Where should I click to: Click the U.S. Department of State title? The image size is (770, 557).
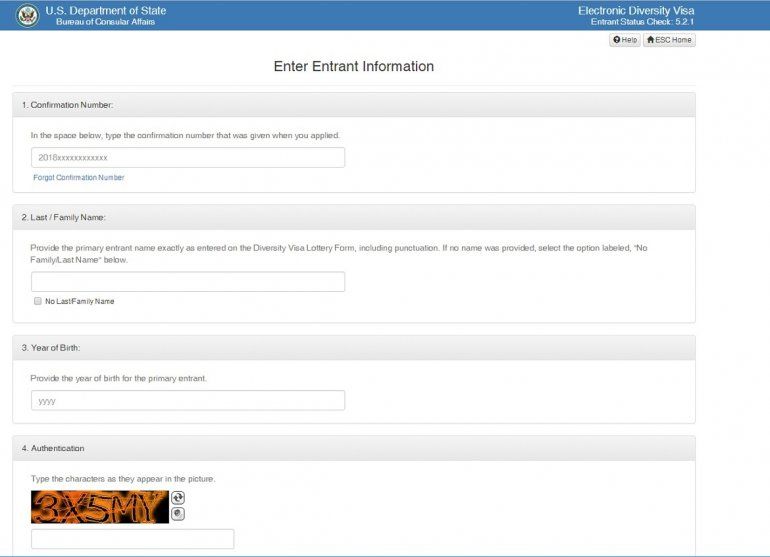(106, 10)
